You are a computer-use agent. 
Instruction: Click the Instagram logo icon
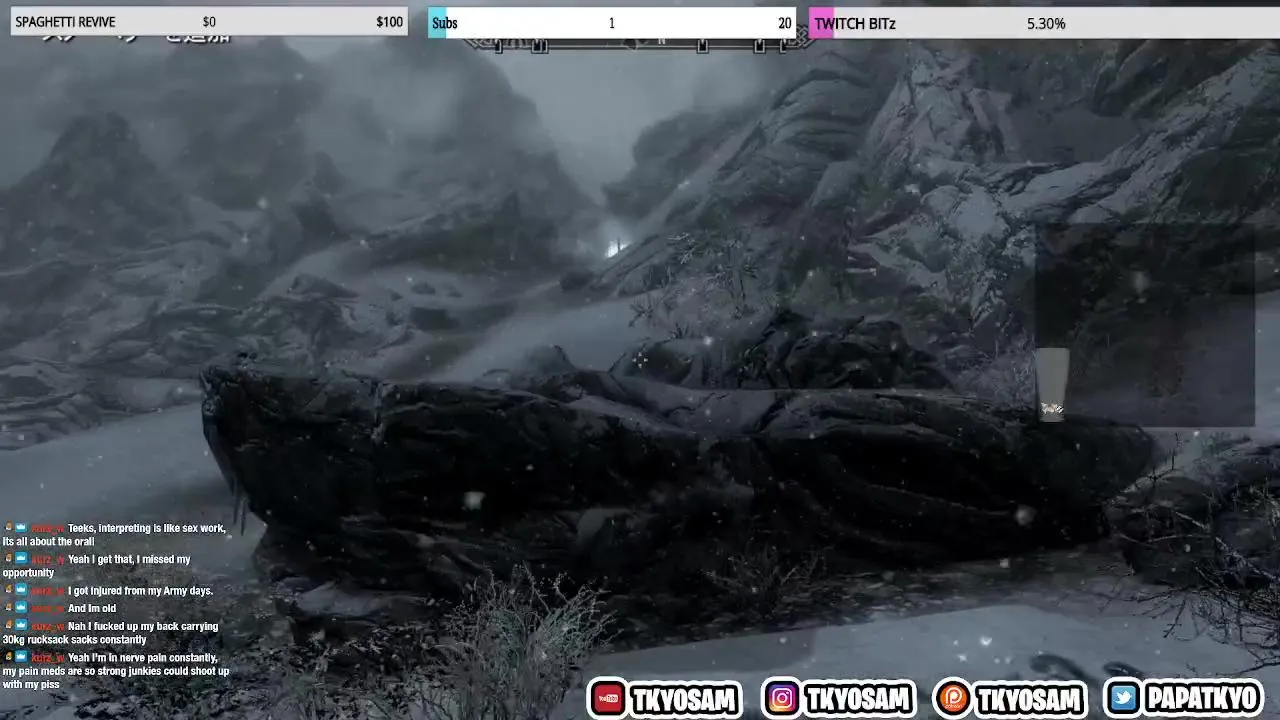point(782,699)
